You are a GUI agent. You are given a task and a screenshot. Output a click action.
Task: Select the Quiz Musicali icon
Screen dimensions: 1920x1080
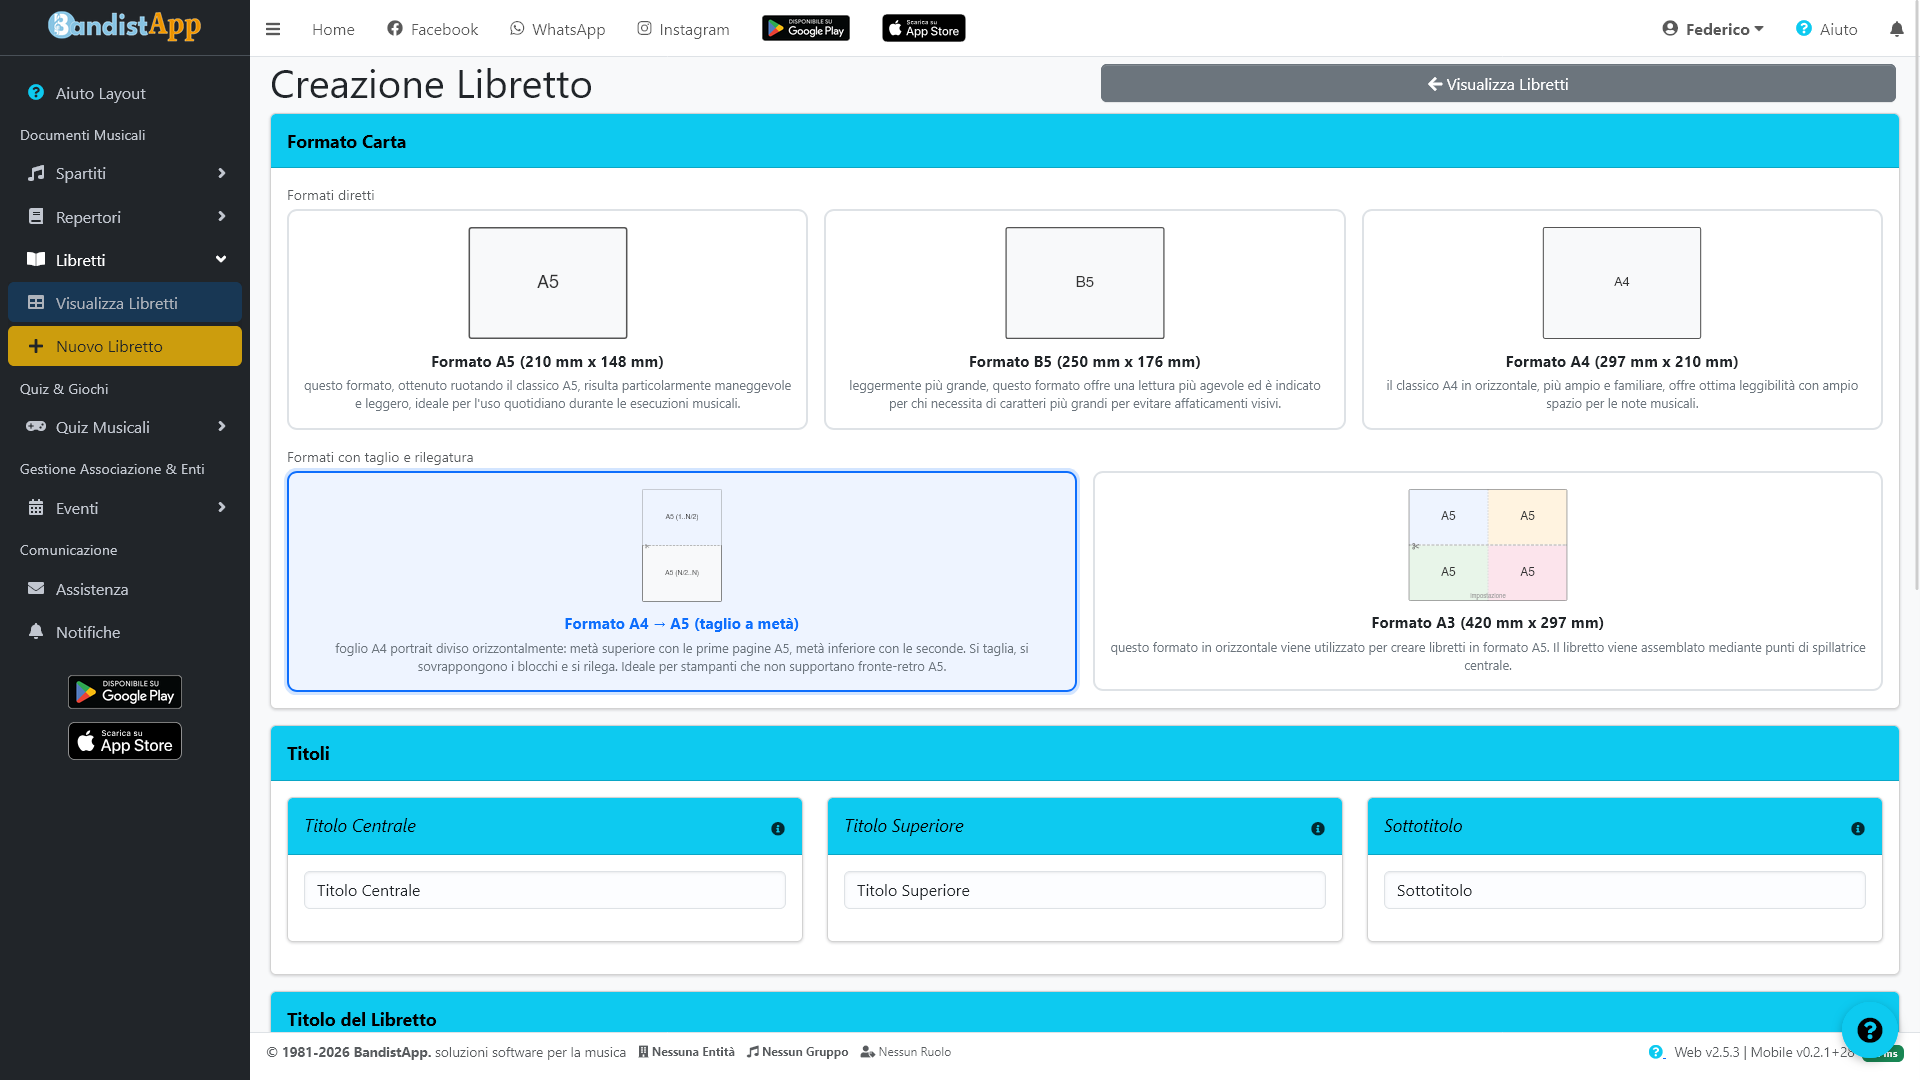point(35,427)
